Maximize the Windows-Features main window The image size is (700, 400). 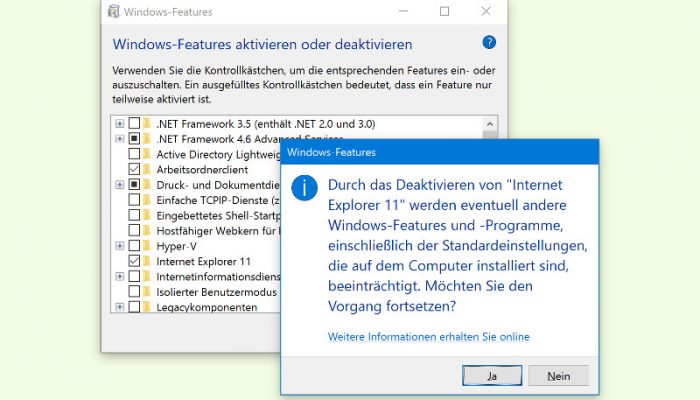point(445,11)
